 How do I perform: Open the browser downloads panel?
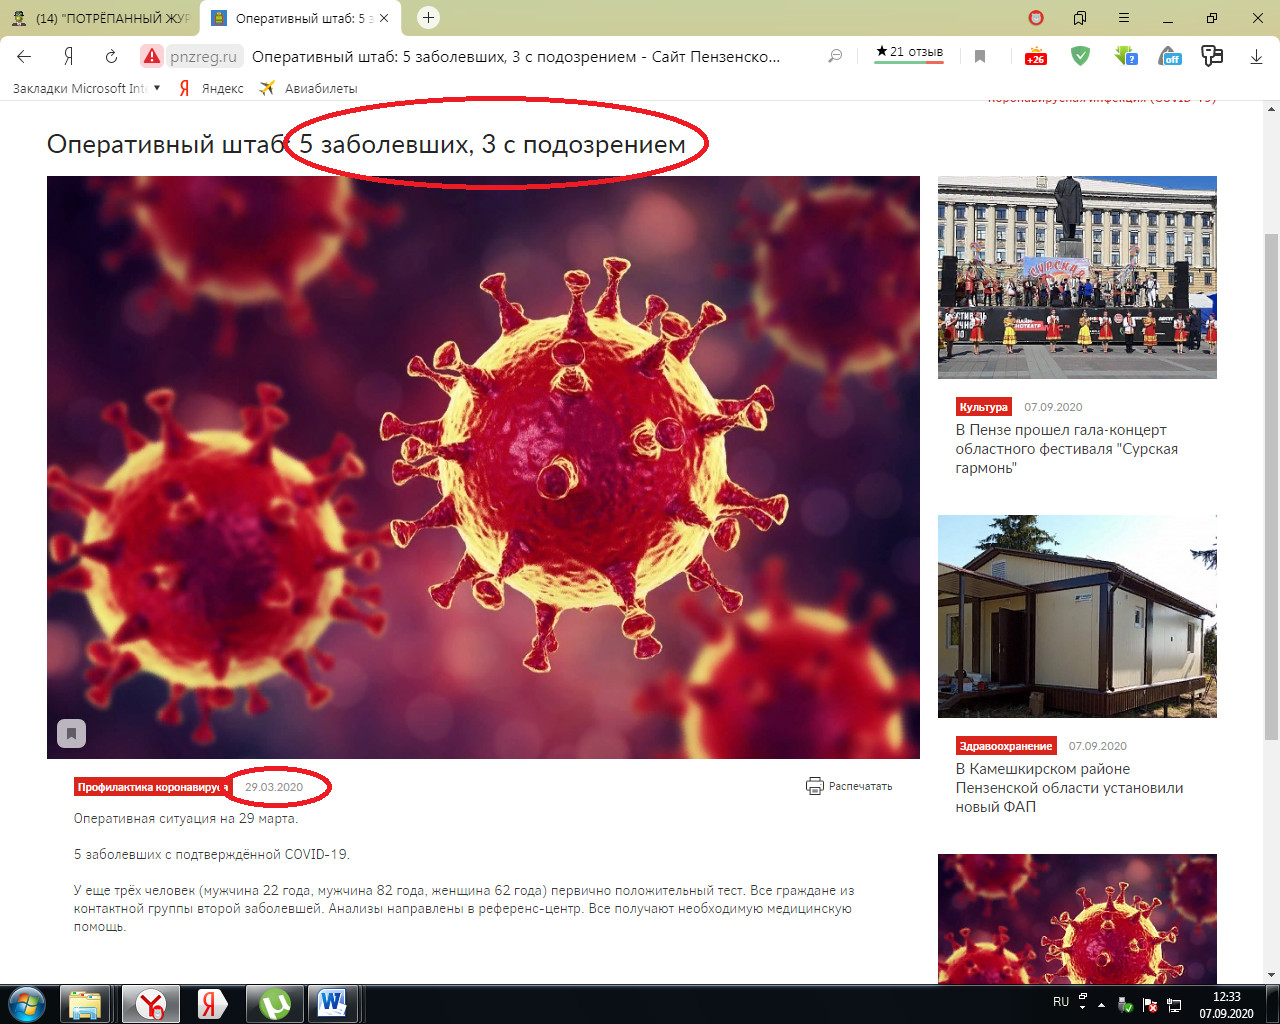[1256, 57]
